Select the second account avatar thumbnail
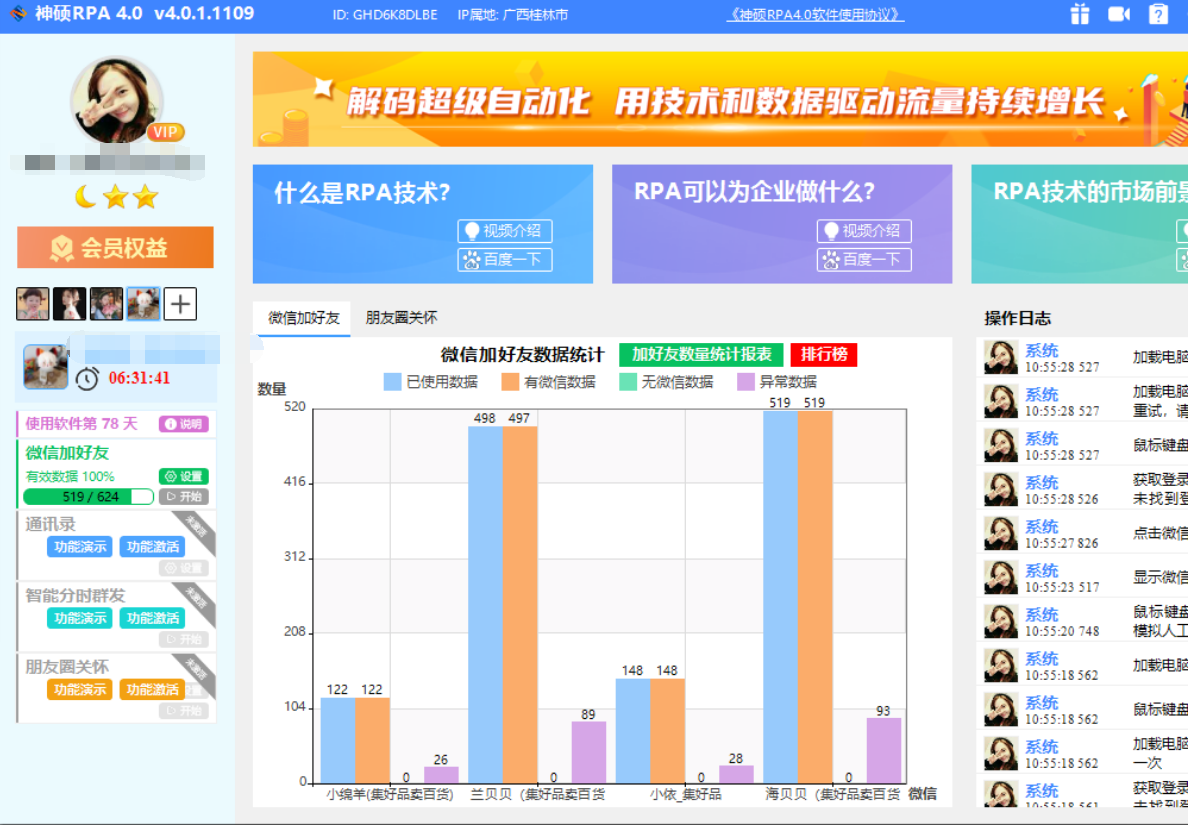 pos(69,304)
